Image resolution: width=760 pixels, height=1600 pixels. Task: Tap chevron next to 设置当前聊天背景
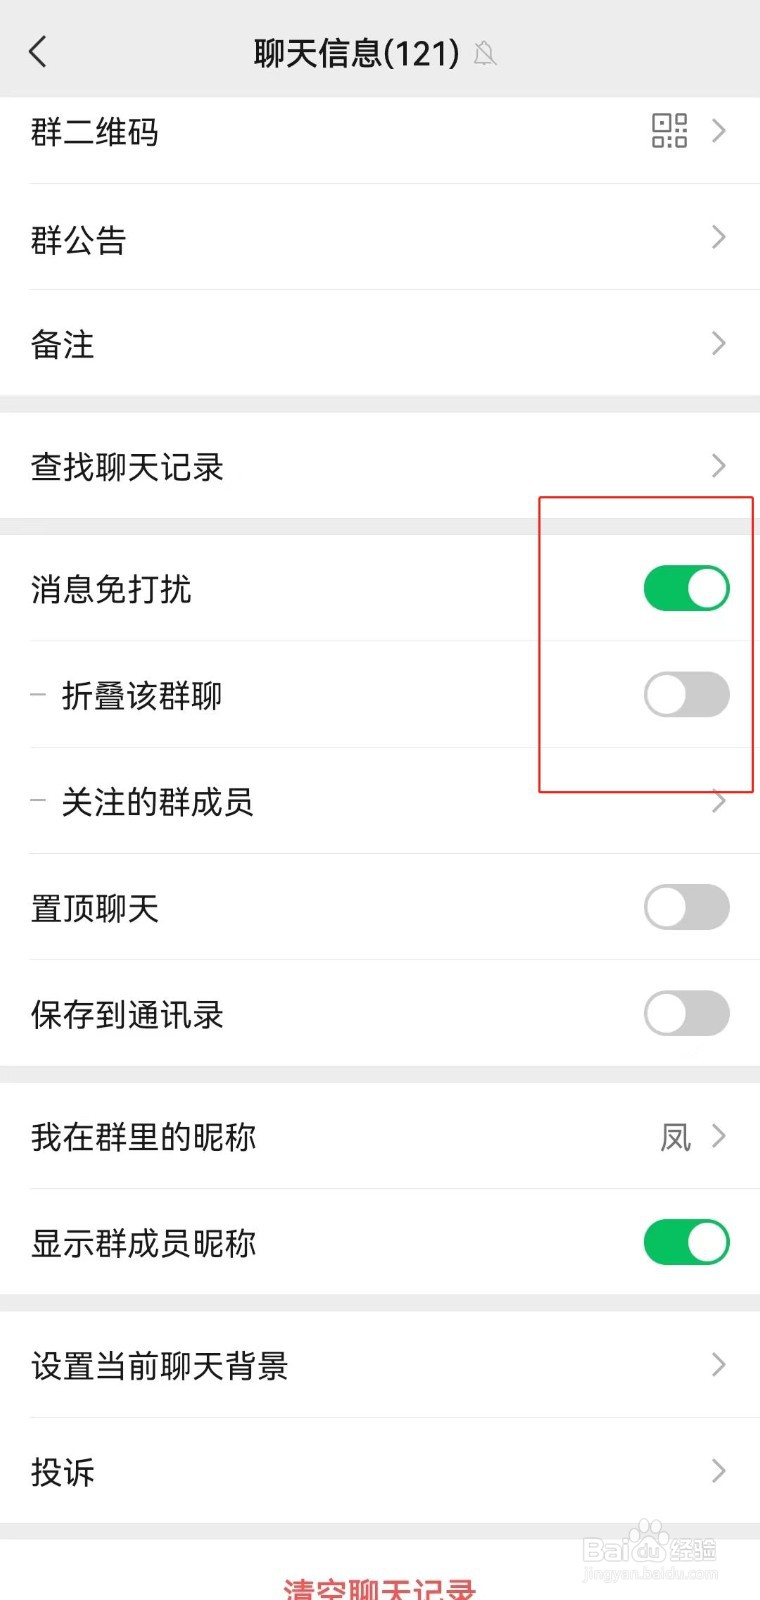718,1364
